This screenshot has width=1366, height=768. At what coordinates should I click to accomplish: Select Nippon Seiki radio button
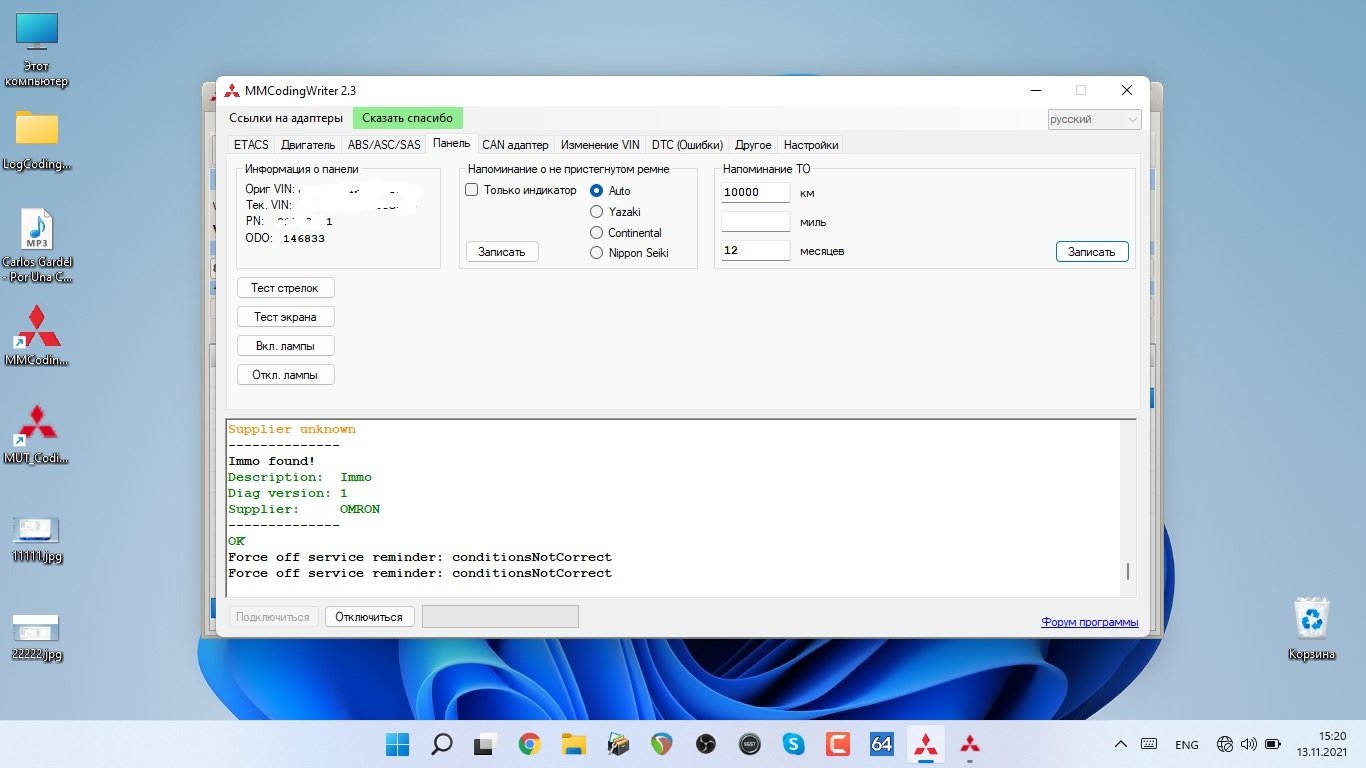597,253
